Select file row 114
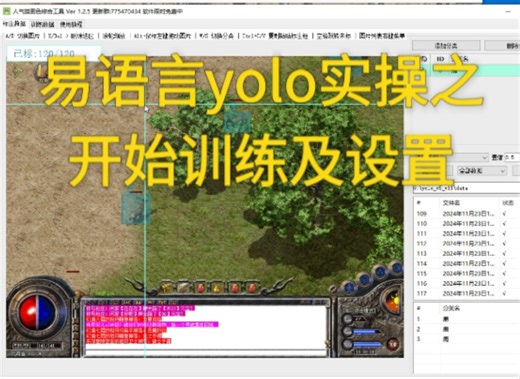The height and width of the screenshot is (379, 520). point(467,264)
